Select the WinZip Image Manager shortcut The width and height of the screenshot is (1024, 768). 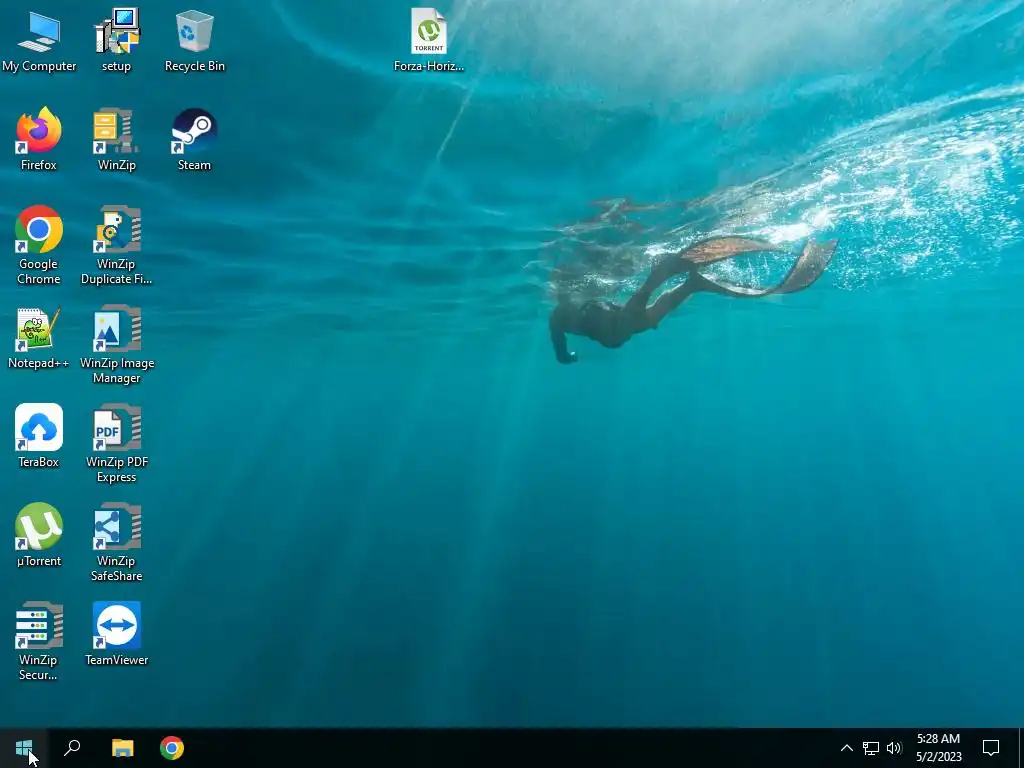[116, 344]
